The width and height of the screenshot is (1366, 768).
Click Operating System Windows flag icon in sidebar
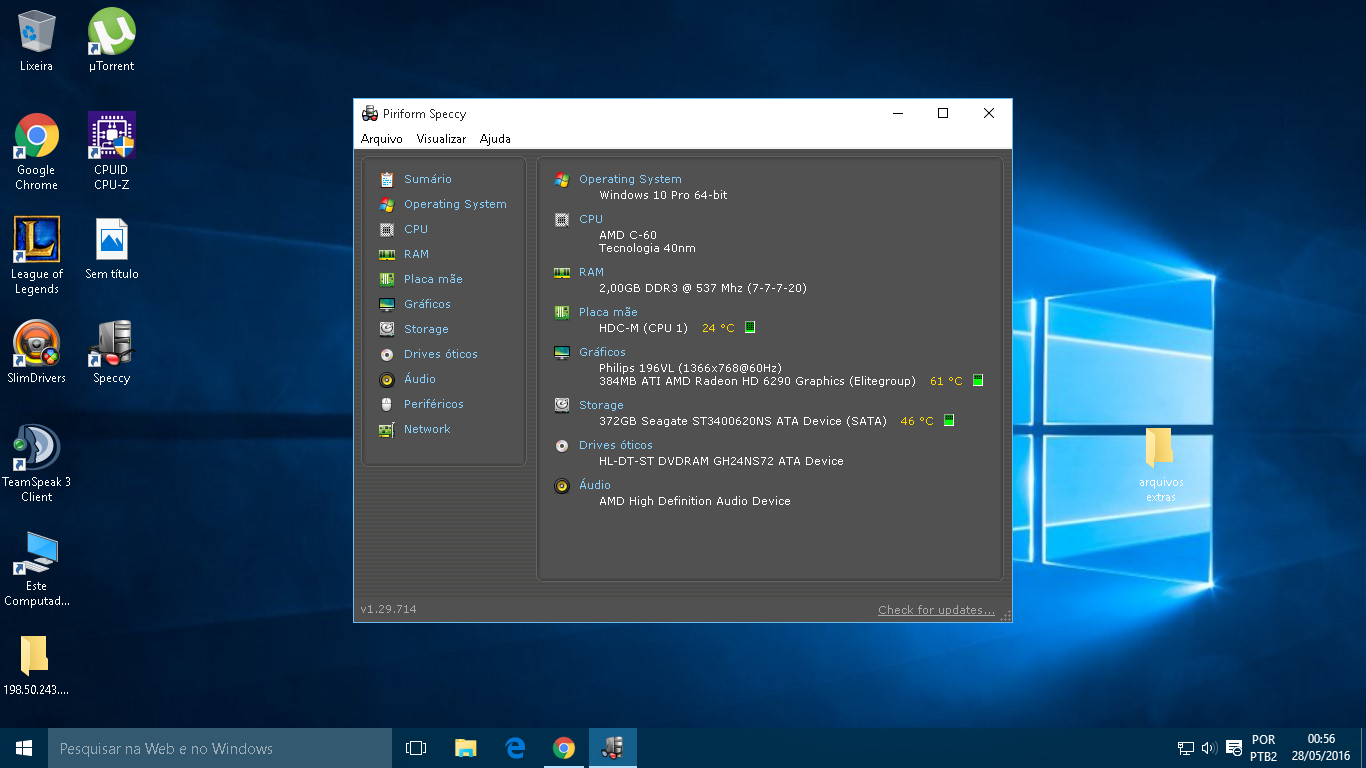click(386, 204)
